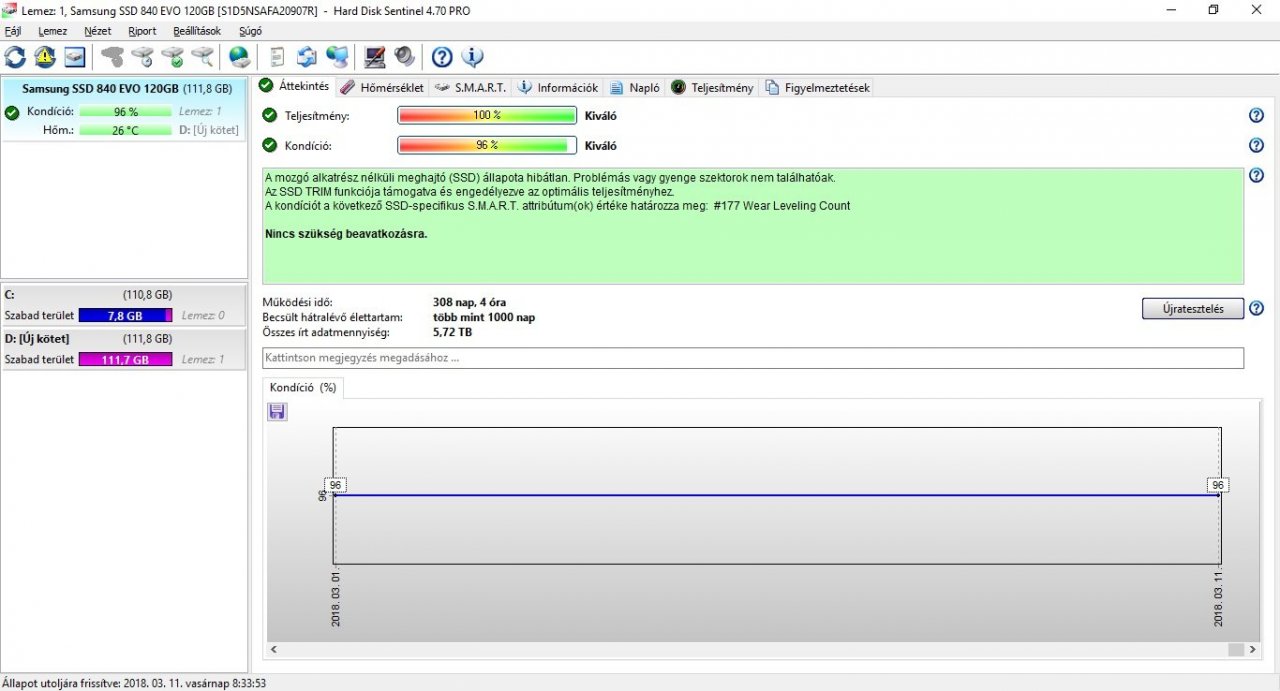
Task: Switch to the Hőmérséklet tab
Action: coord(382,87)
